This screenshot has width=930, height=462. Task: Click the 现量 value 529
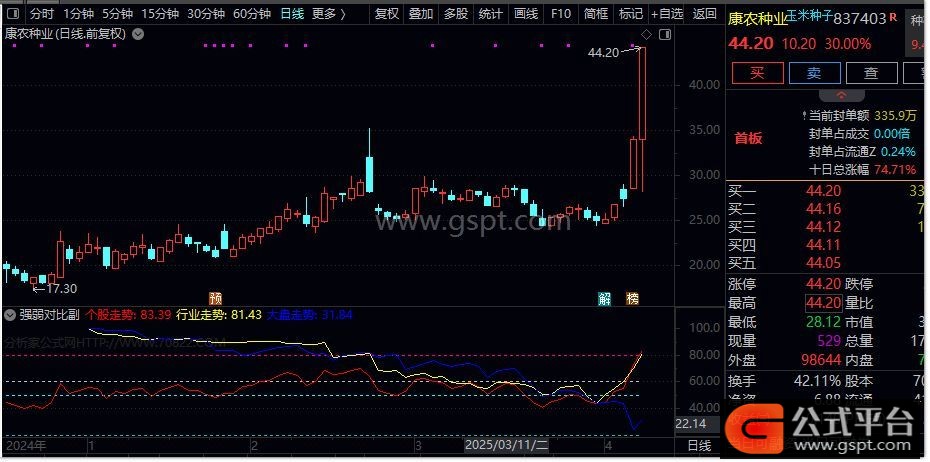coord(829,340)
